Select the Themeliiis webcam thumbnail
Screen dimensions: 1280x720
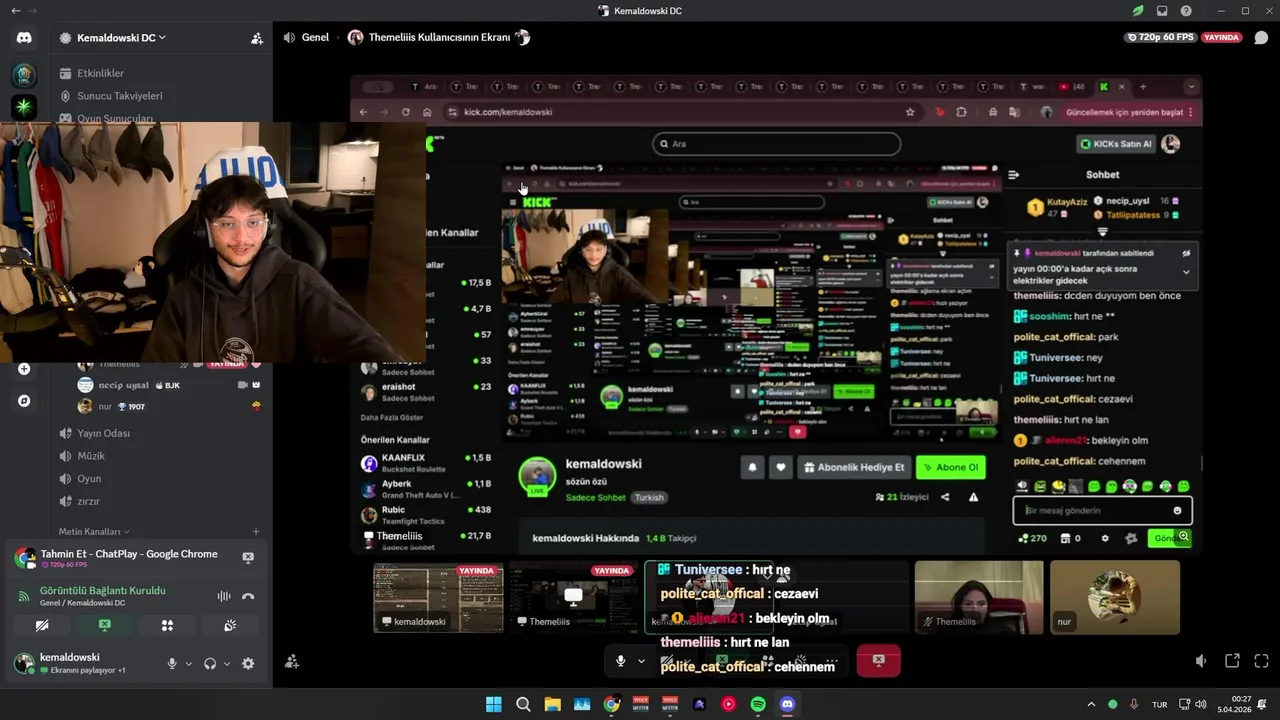[979, 597]
